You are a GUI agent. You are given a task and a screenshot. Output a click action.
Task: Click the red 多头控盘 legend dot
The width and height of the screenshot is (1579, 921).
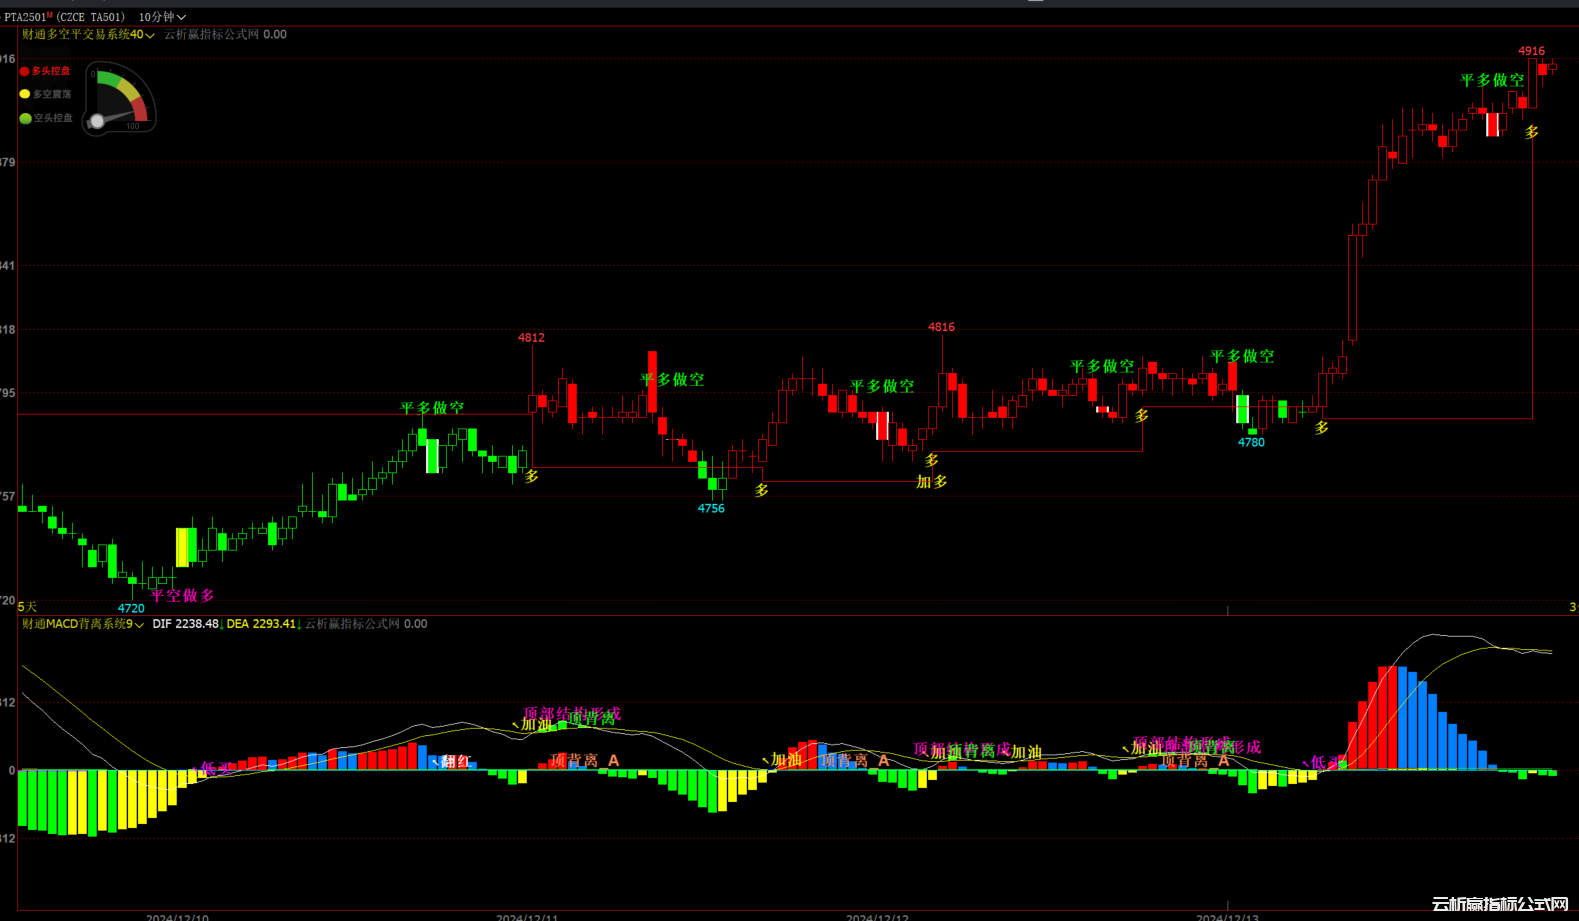25,71
